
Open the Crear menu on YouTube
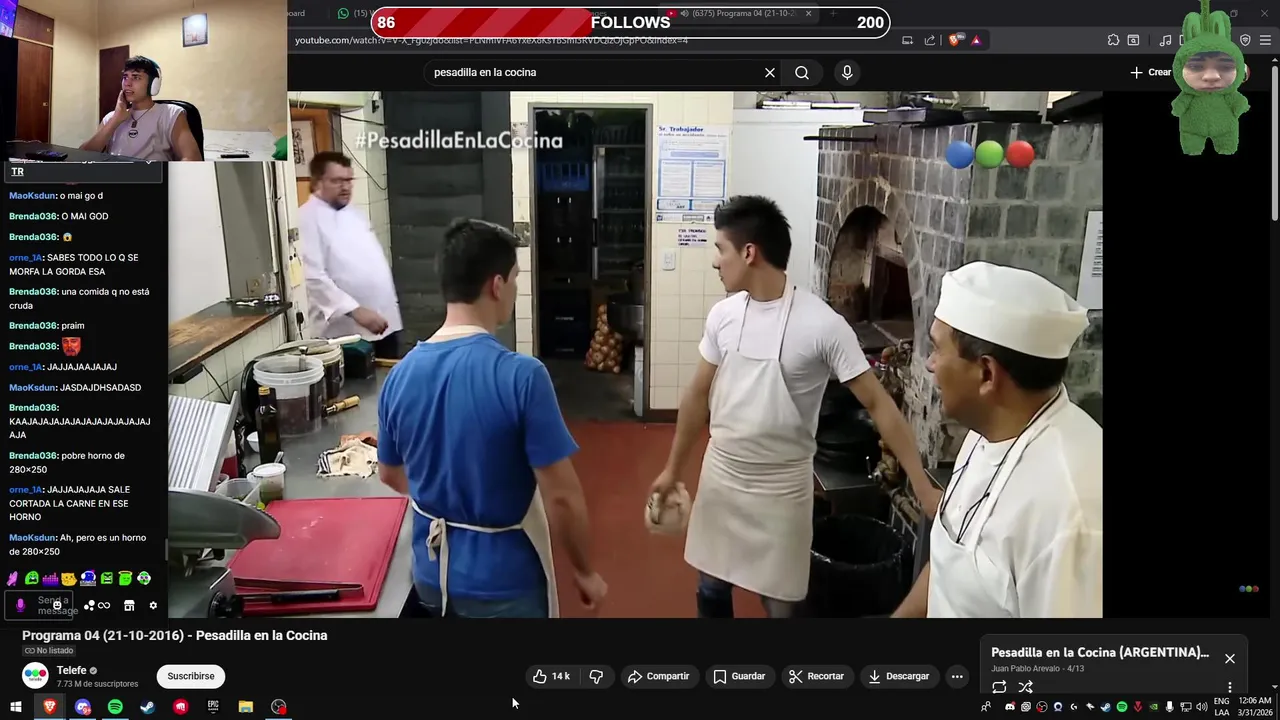1151,72
